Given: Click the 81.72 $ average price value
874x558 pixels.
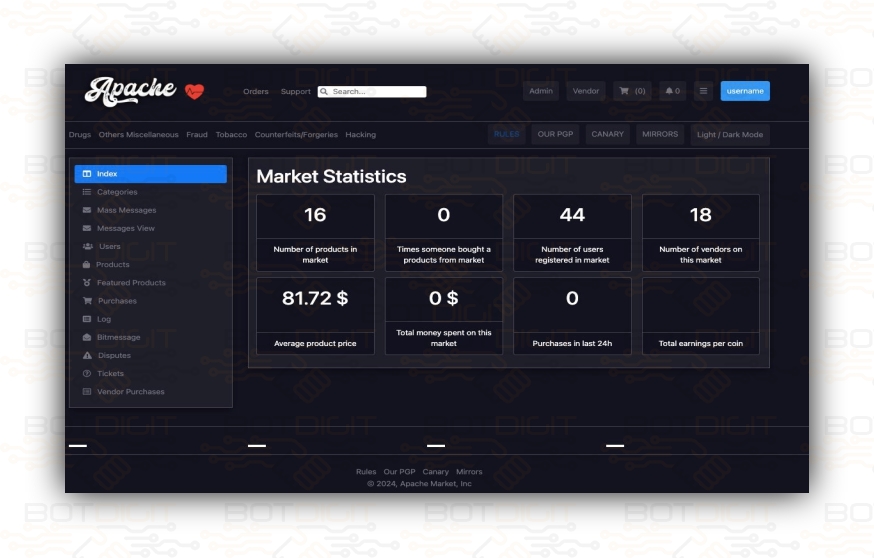Looking at the screenshot, I should (x=315, y=298).
